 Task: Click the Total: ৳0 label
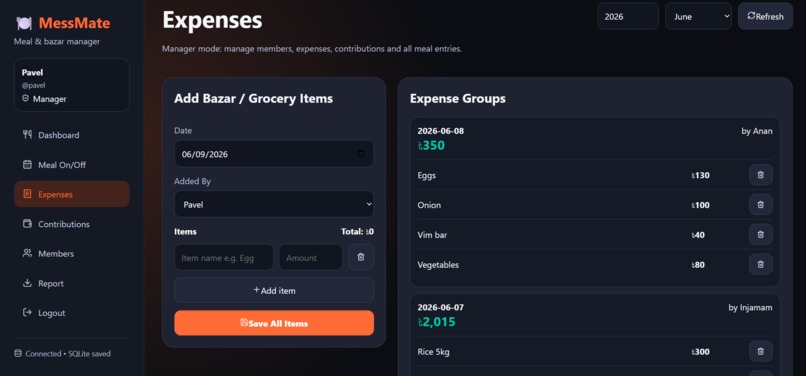(357, 231)
